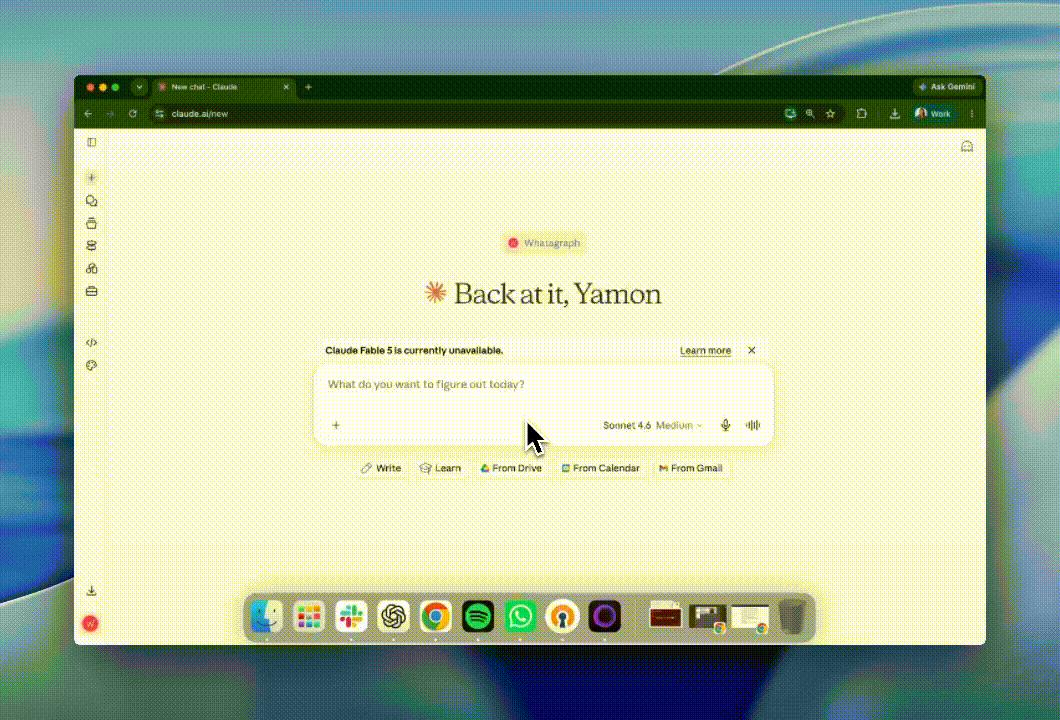The width and height of the screenshot is (1060, 720).
Task: Open Chrome's tab search chevron dropdown
Action: pyautogui.click(x=139, y=87)
